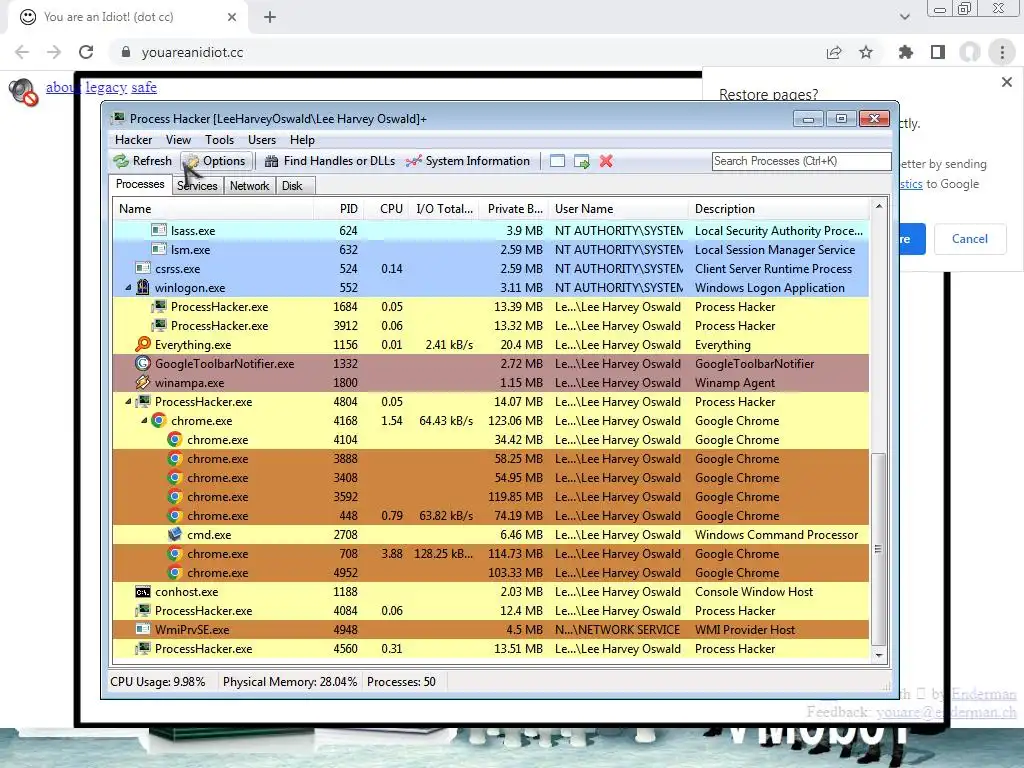Click 'CPU Usage: 9.98%' in status bar
Viewport: 1024px width, 768px height.
click(157, 682)
